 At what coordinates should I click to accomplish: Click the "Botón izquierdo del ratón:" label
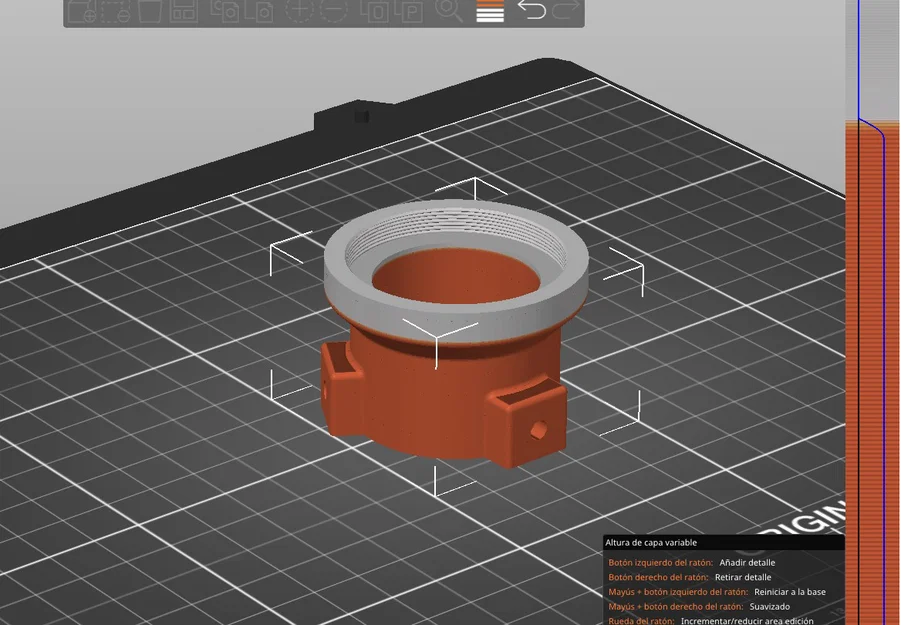click(x=660, y=562)
